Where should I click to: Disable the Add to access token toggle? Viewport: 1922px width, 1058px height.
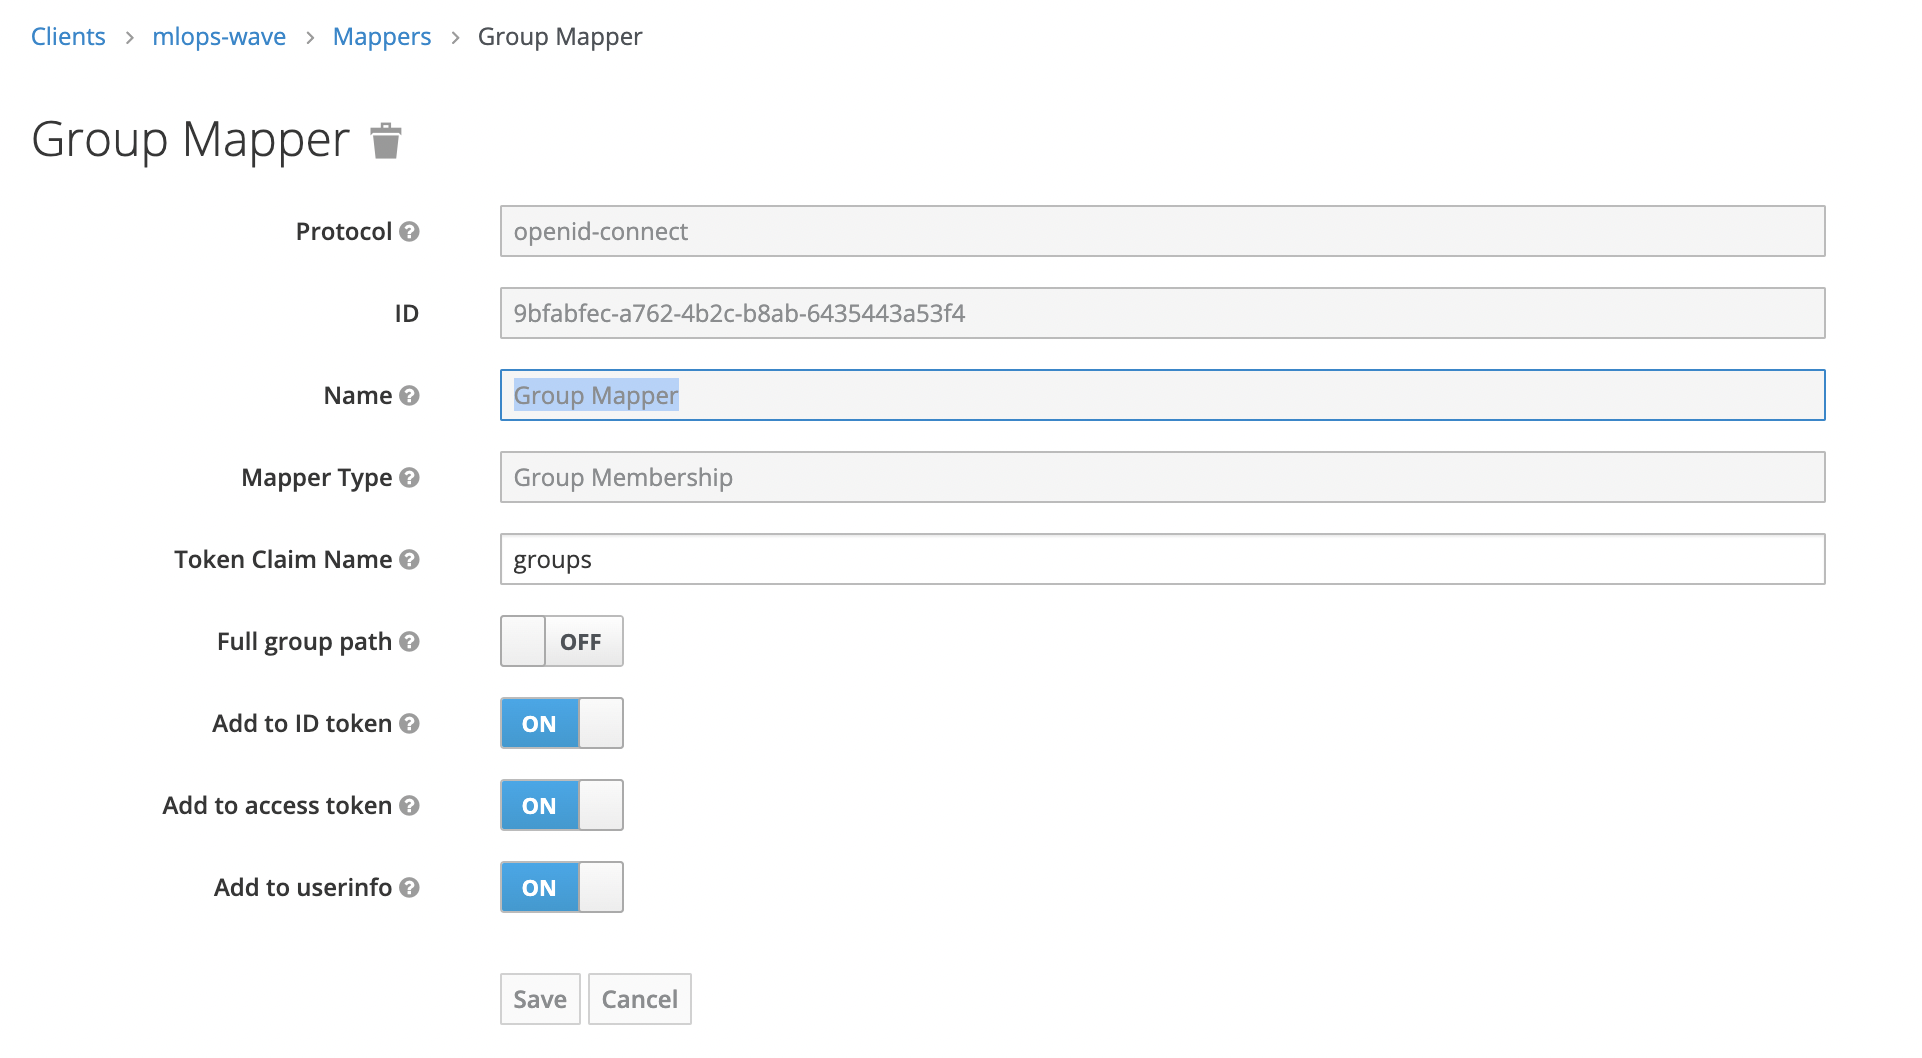pos(561,805)
